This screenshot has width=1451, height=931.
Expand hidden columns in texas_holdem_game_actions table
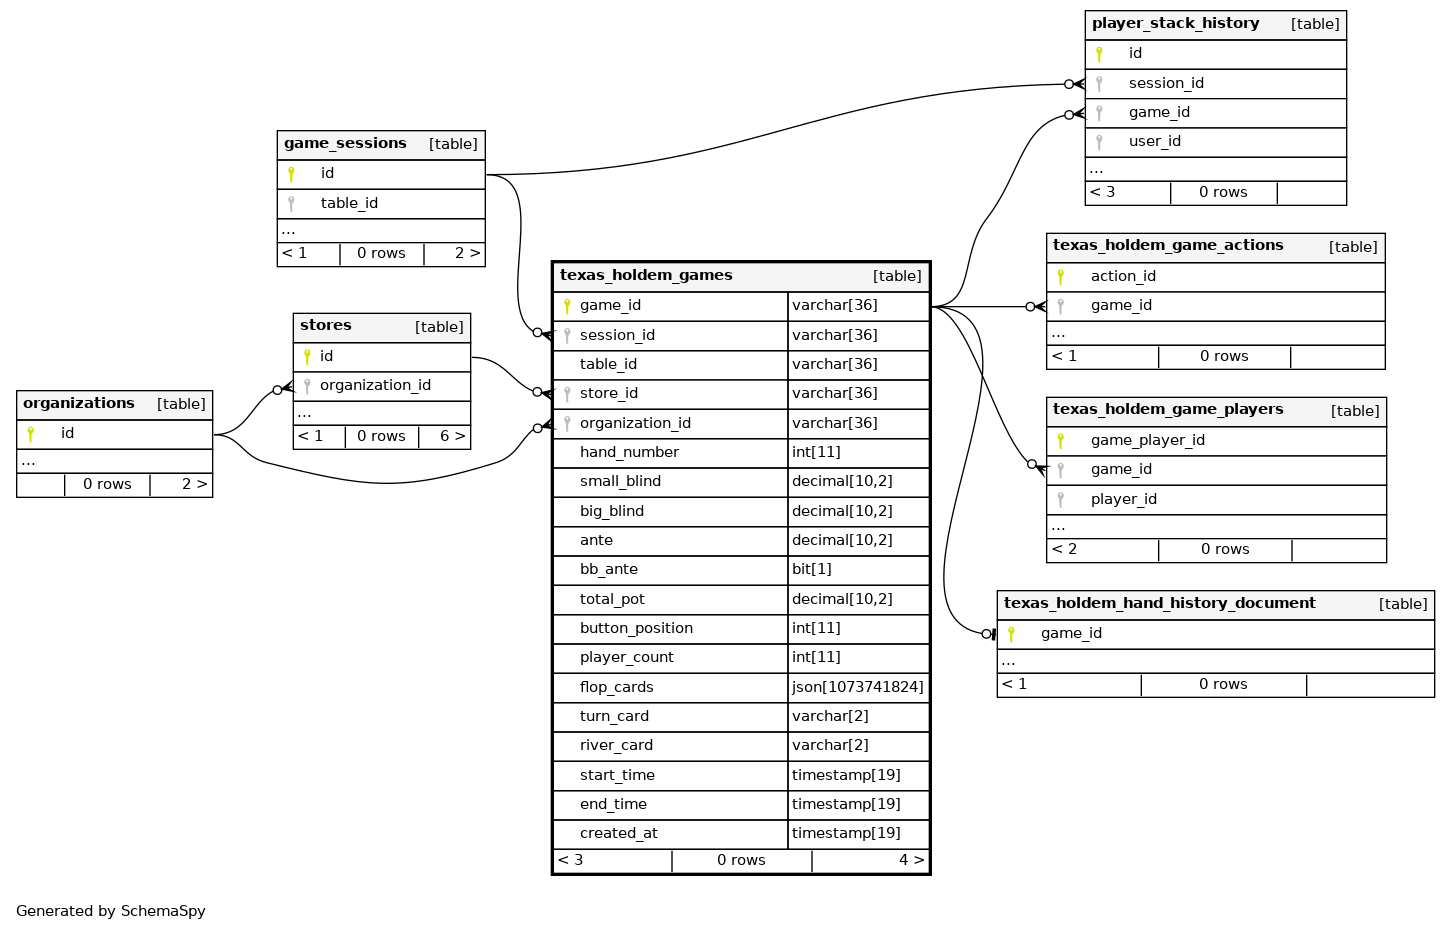pos(1058,333)
